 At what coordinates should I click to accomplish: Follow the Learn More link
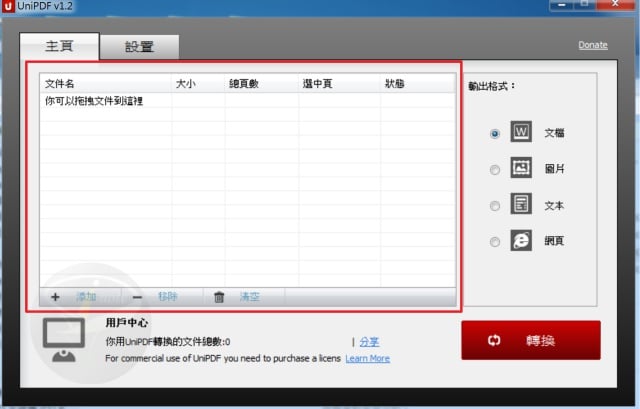pos(367,358)
